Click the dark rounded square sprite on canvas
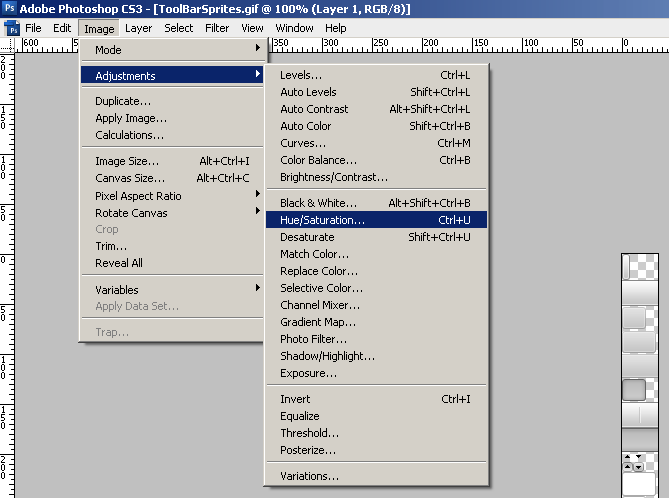669x498 pixels. click(x=634, y=390)
